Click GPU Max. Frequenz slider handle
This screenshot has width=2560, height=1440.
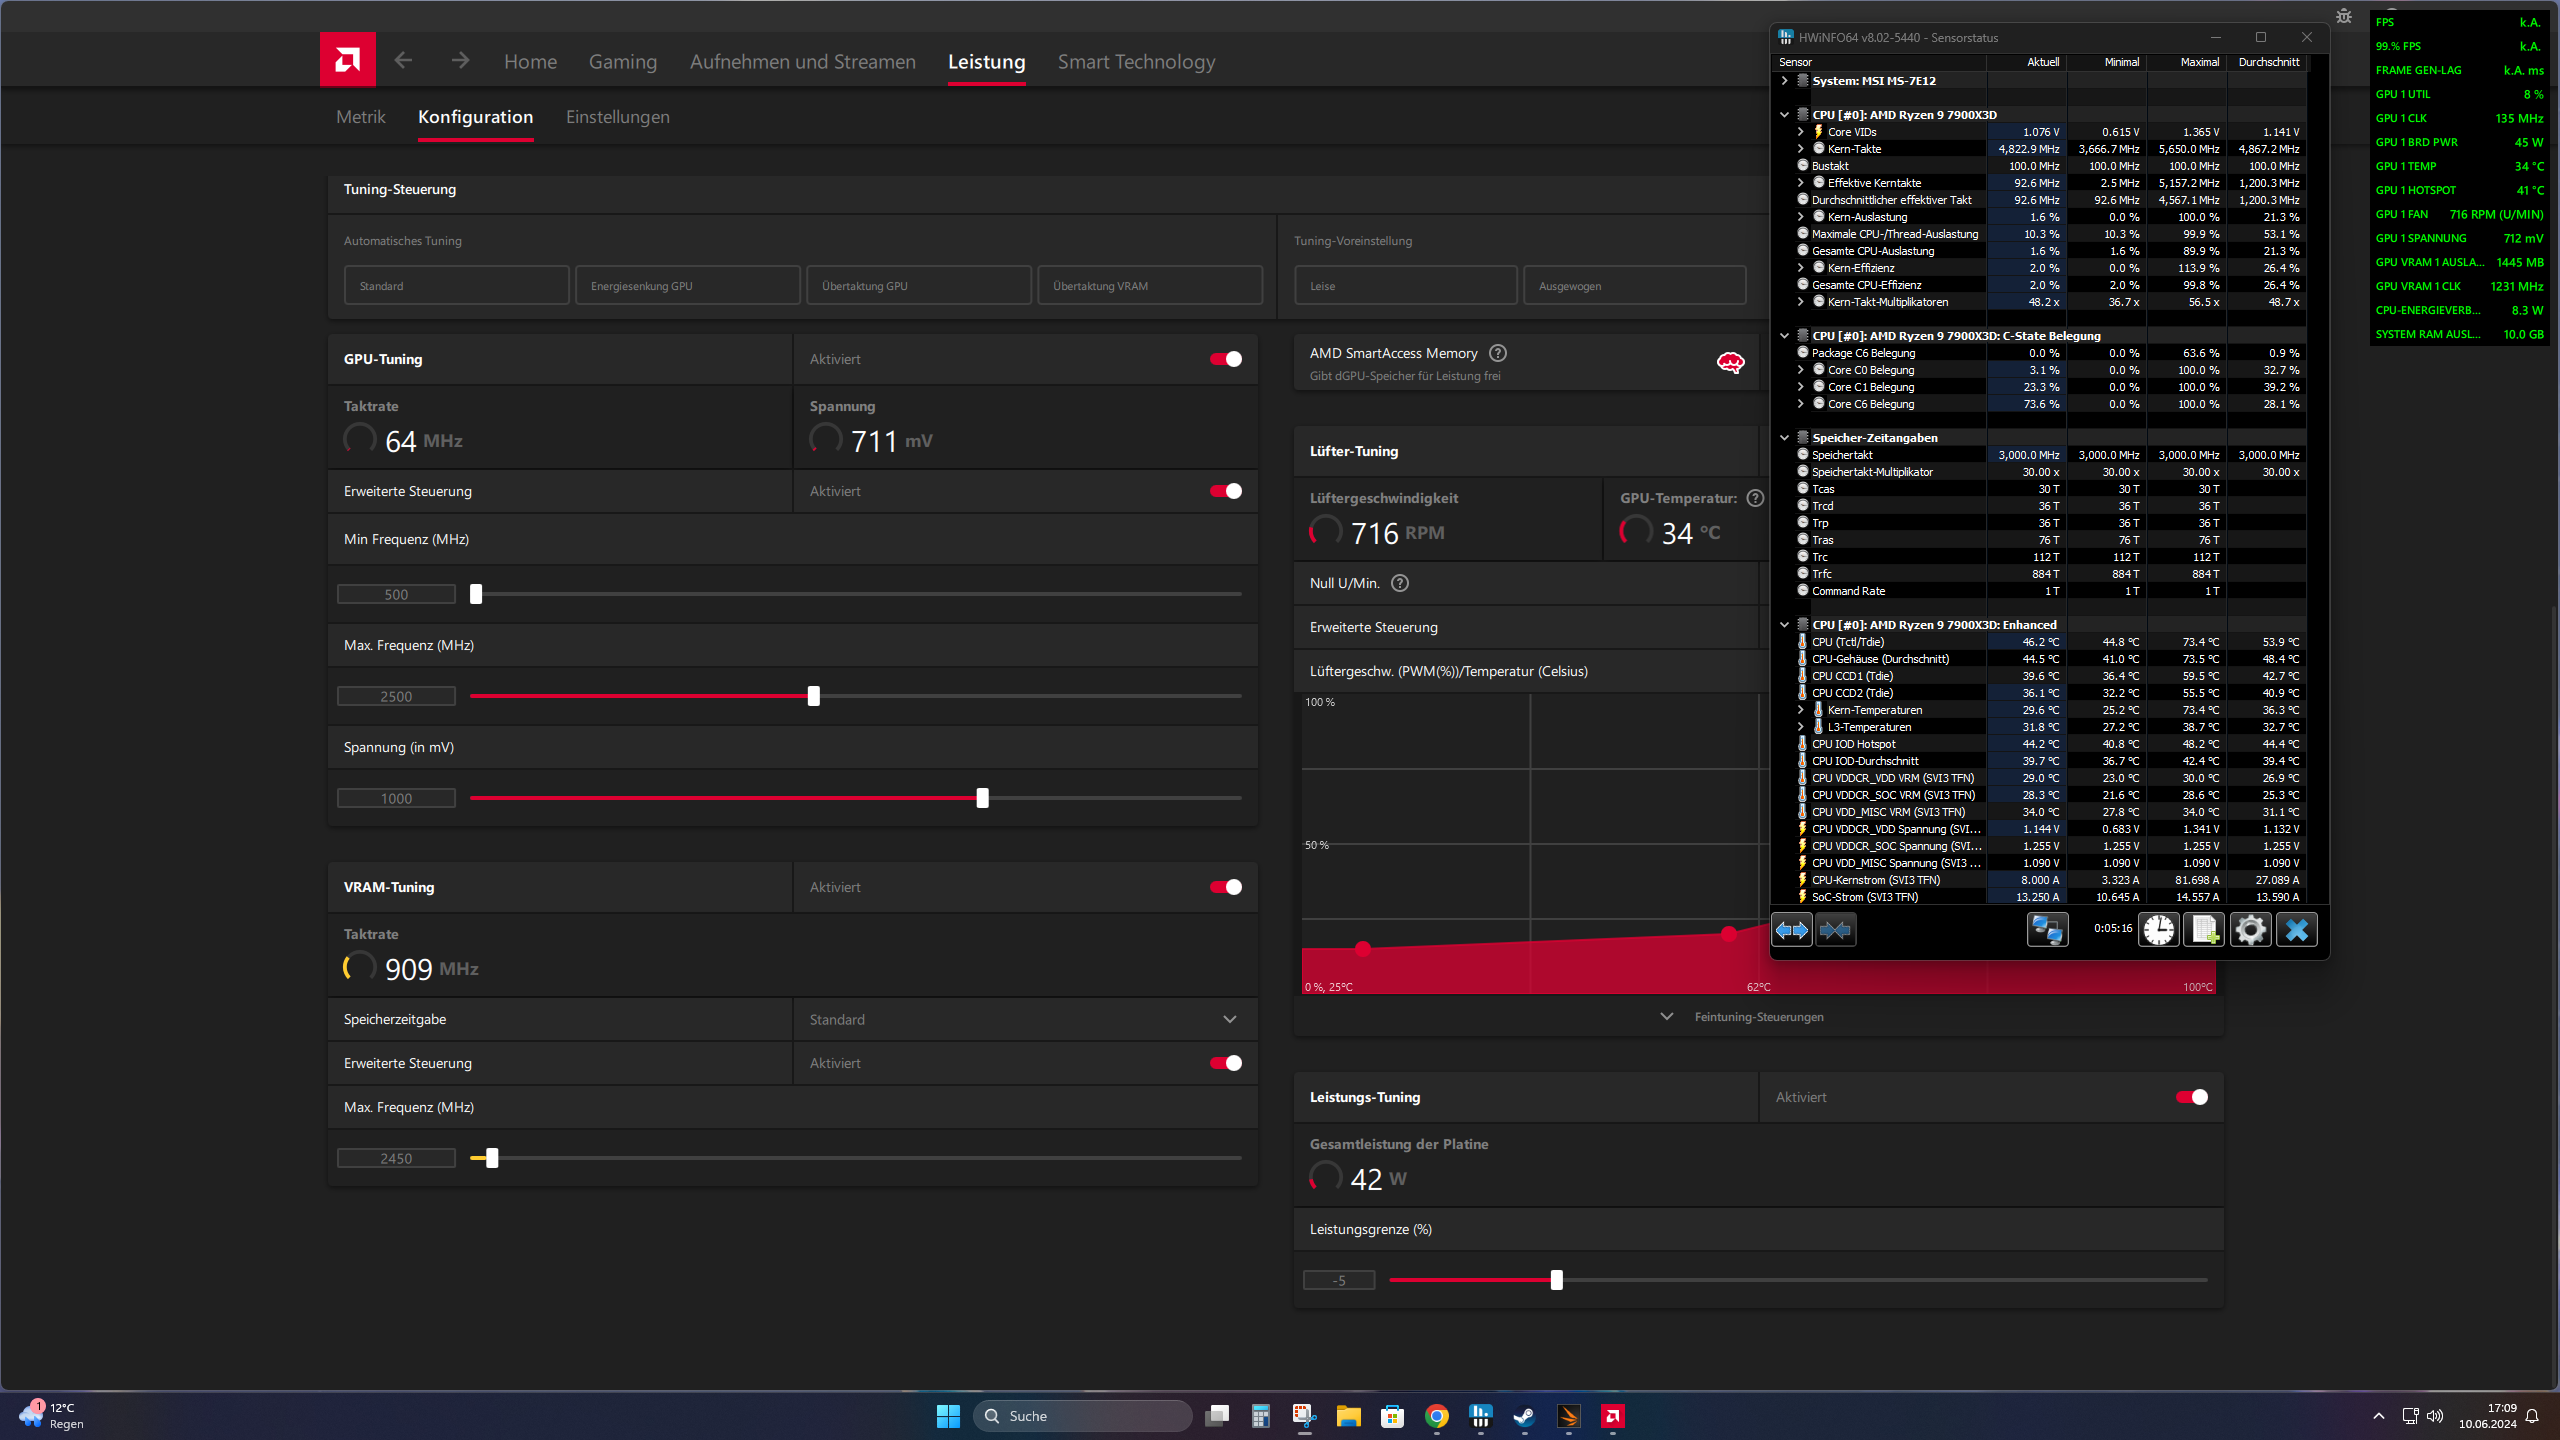pos(814,696)
